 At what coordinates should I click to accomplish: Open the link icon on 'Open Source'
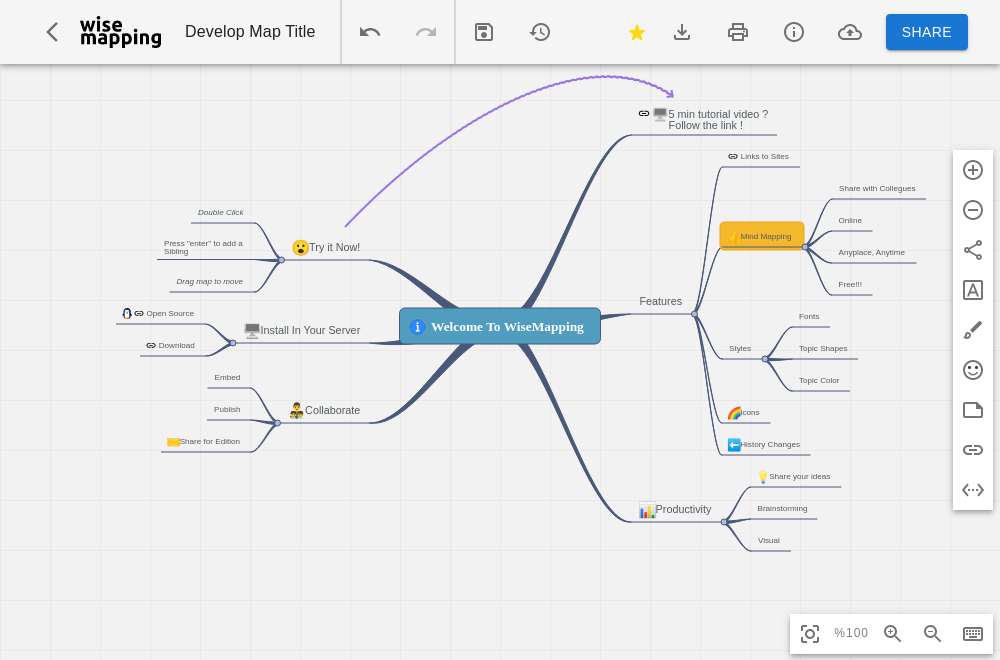point(139,314)
